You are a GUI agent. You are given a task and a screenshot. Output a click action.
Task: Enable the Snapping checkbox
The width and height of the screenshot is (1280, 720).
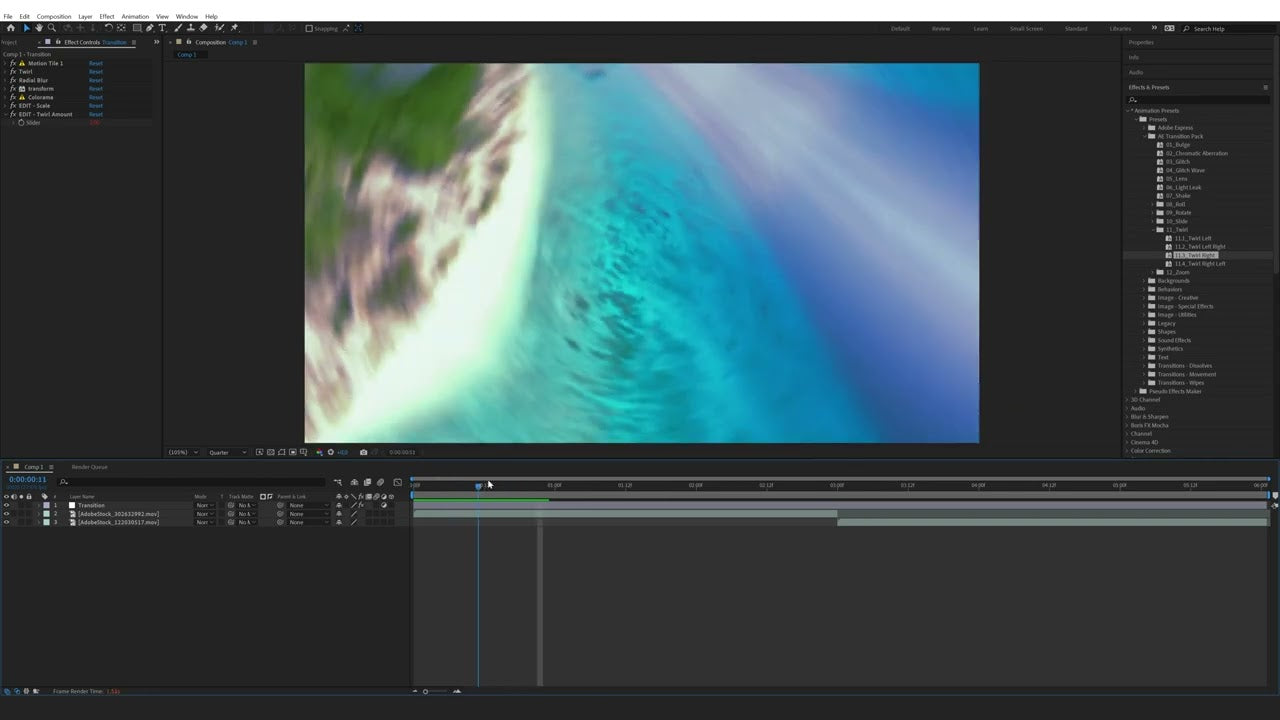pos(311,28)
